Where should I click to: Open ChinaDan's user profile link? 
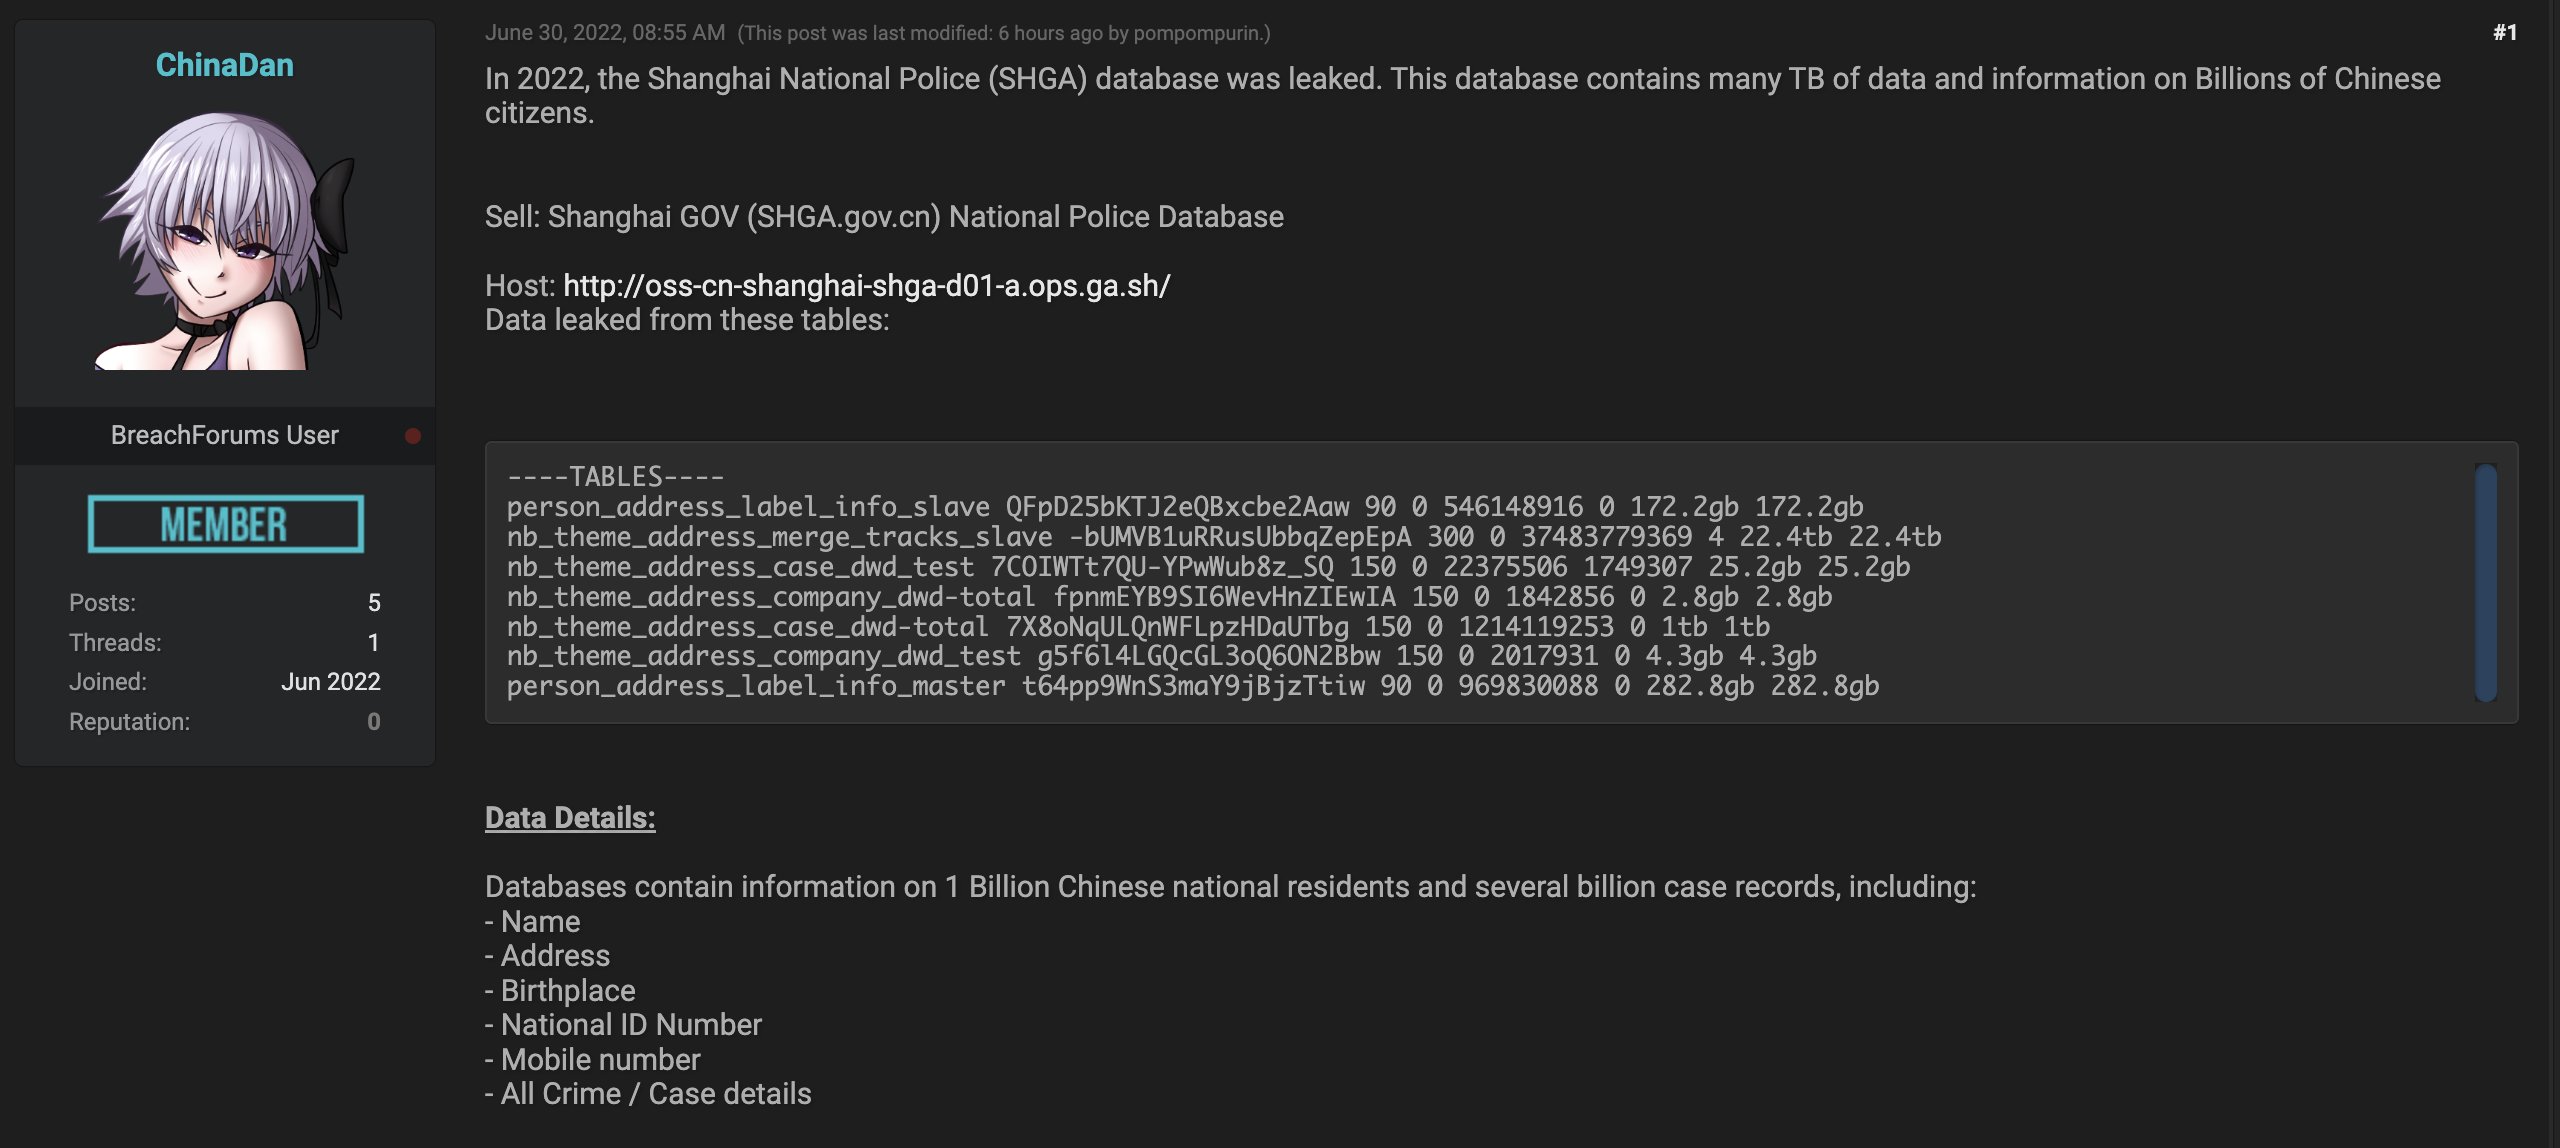[225, 66]
